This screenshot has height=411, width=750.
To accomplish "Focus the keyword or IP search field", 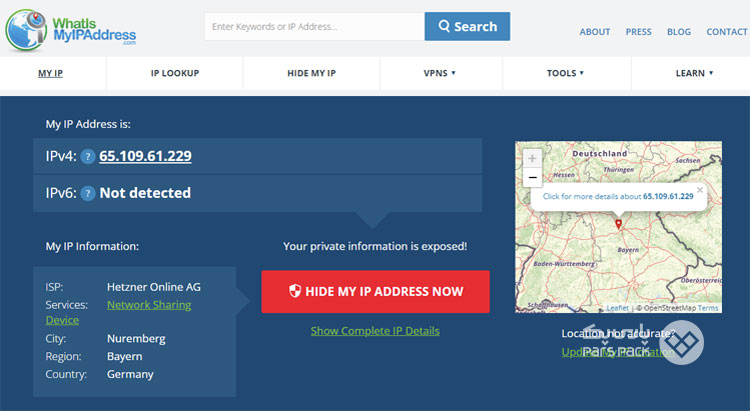I will 314,27.
